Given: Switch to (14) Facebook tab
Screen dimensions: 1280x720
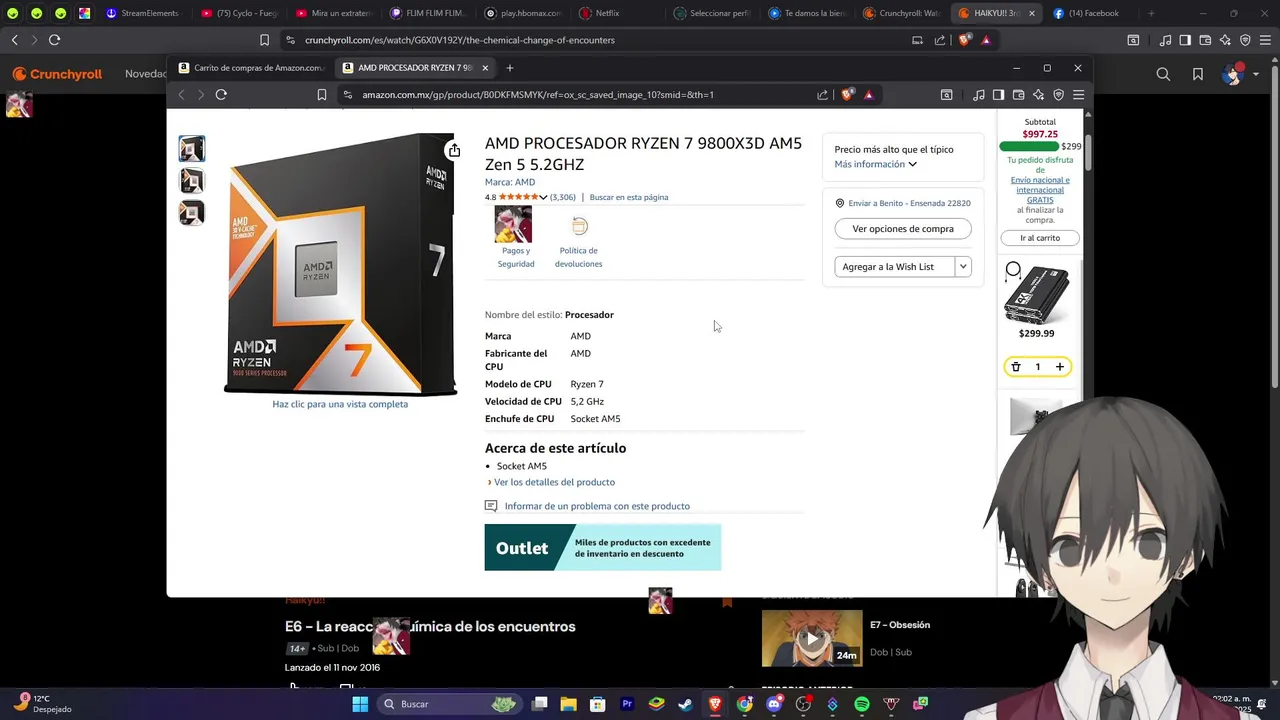Looking at the screenshot, I should [1087, 13].
